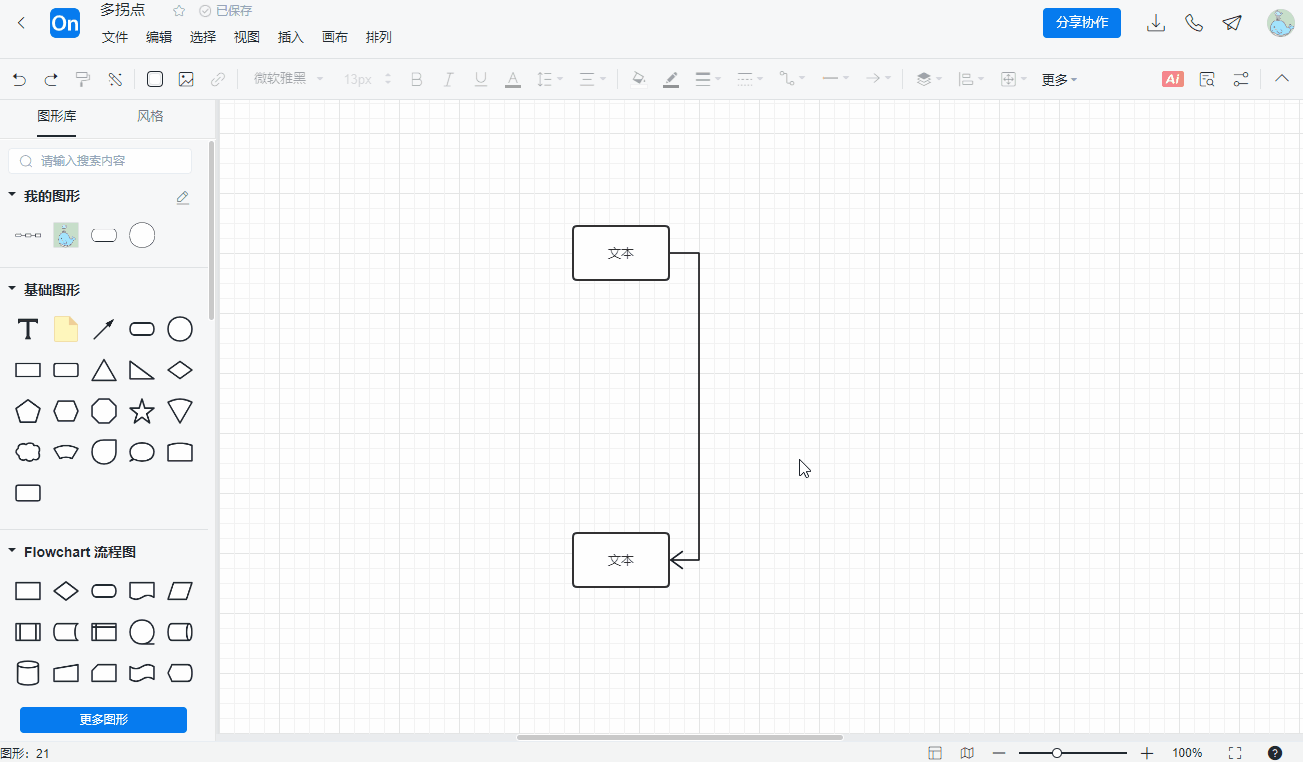Click the help question mark icon
Viewport: 1303px width, 762px height.
[x=1275, y=753]
